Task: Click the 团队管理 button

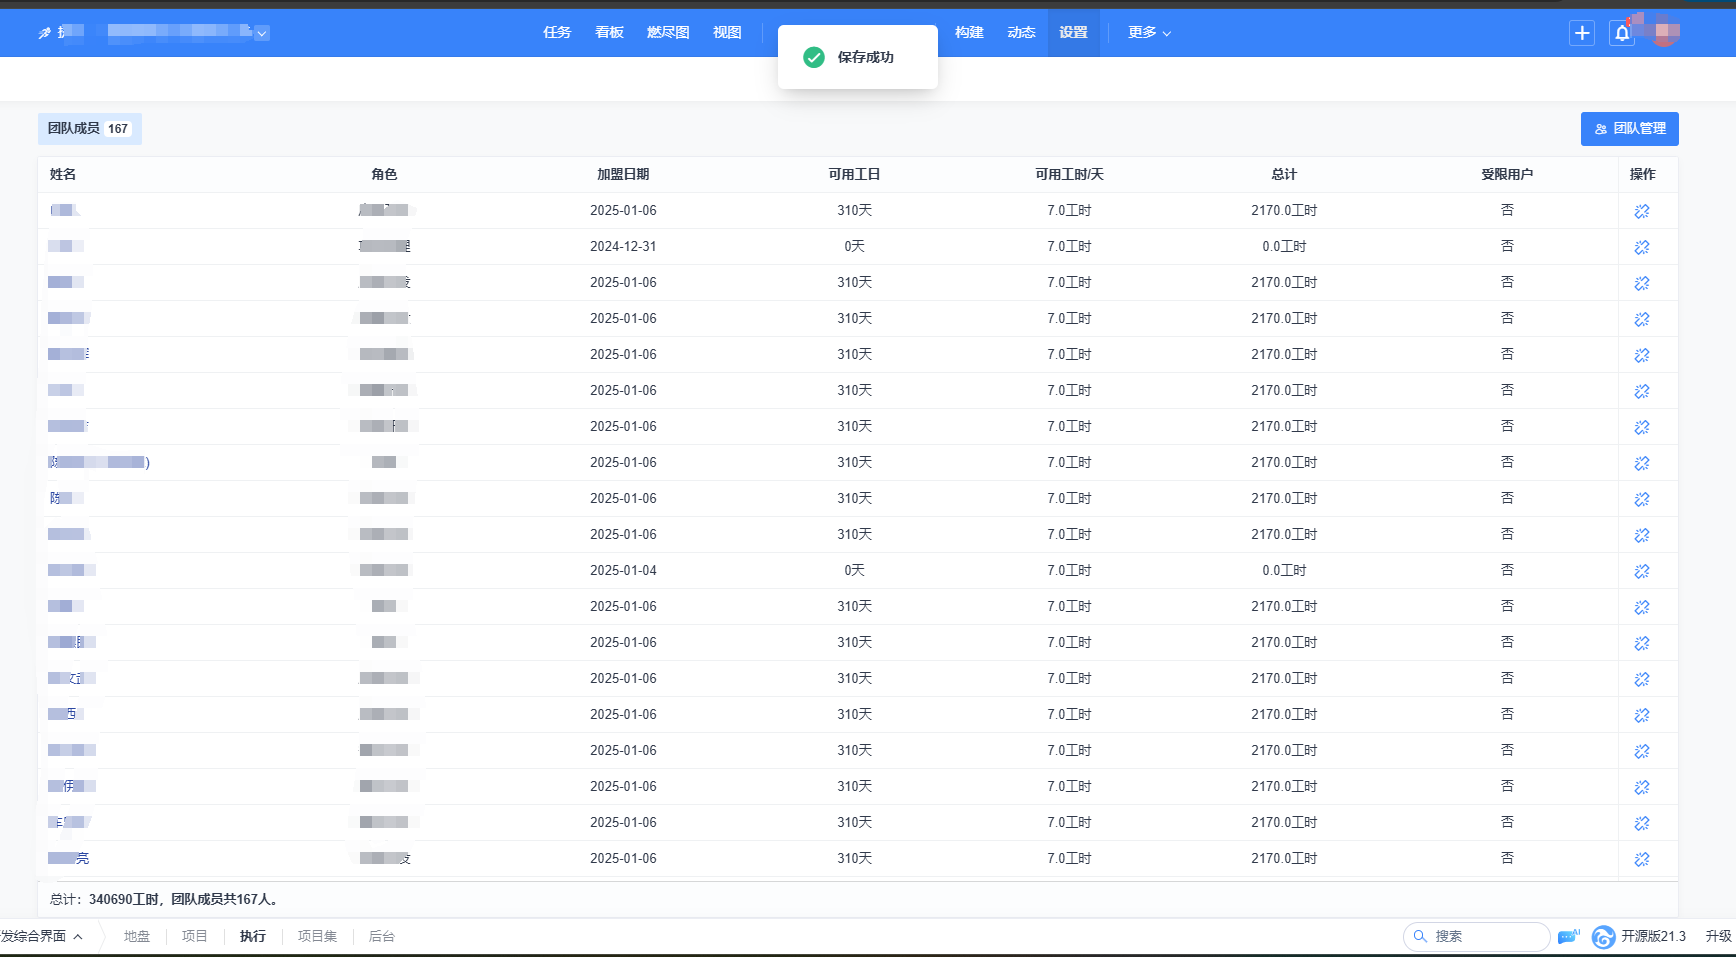Action: coord(1629,129)
